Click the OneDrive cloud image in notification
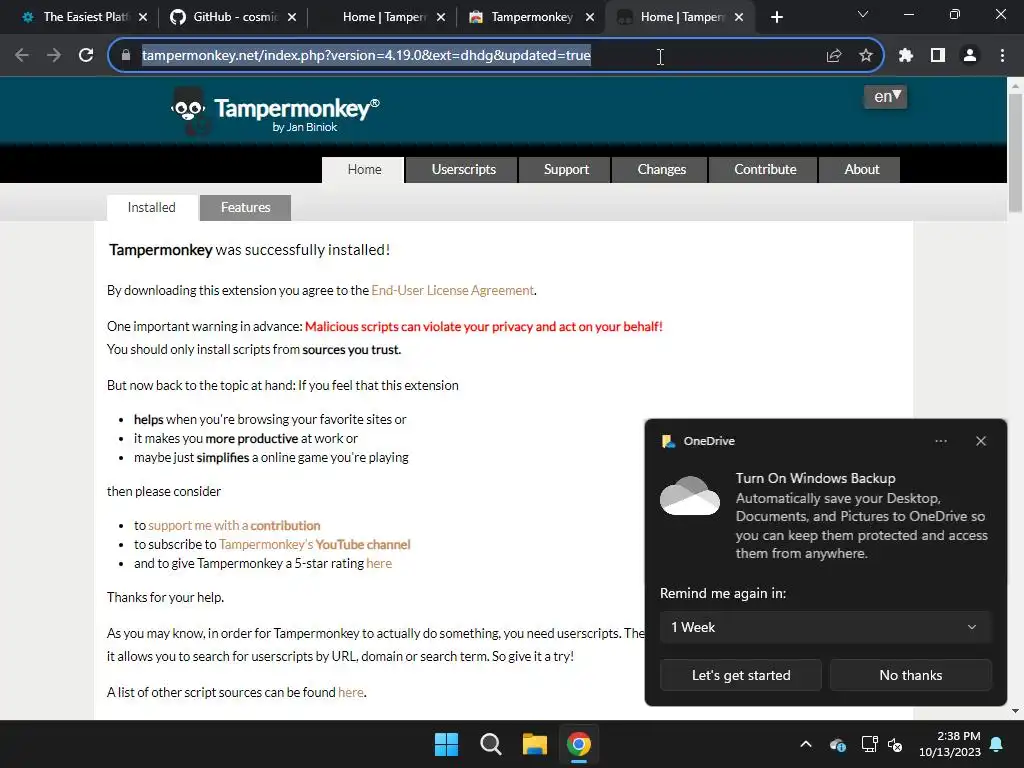 (x=690, y=496)
